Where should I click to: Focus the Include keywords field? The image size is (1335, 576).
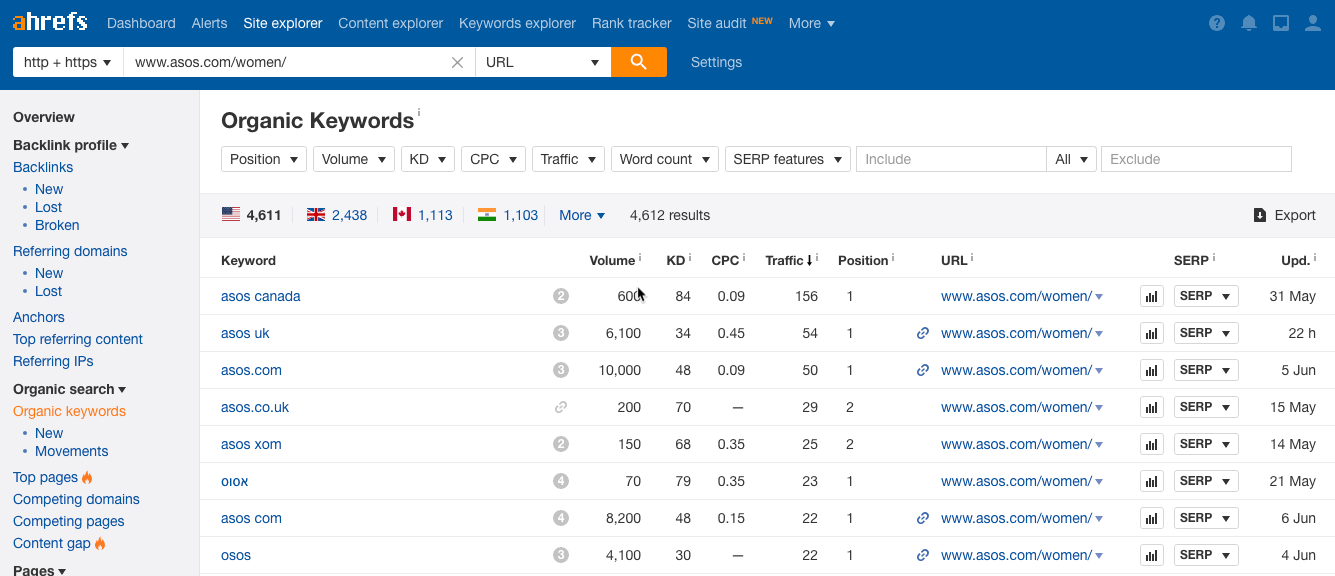pyautogui.click(x=951, y=159)
